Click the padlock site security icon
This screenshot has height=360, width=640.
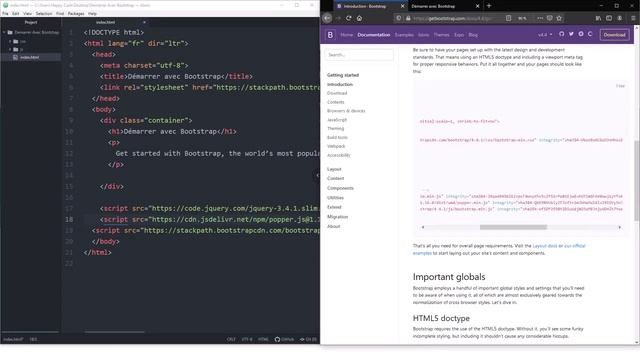click(408, 18)
